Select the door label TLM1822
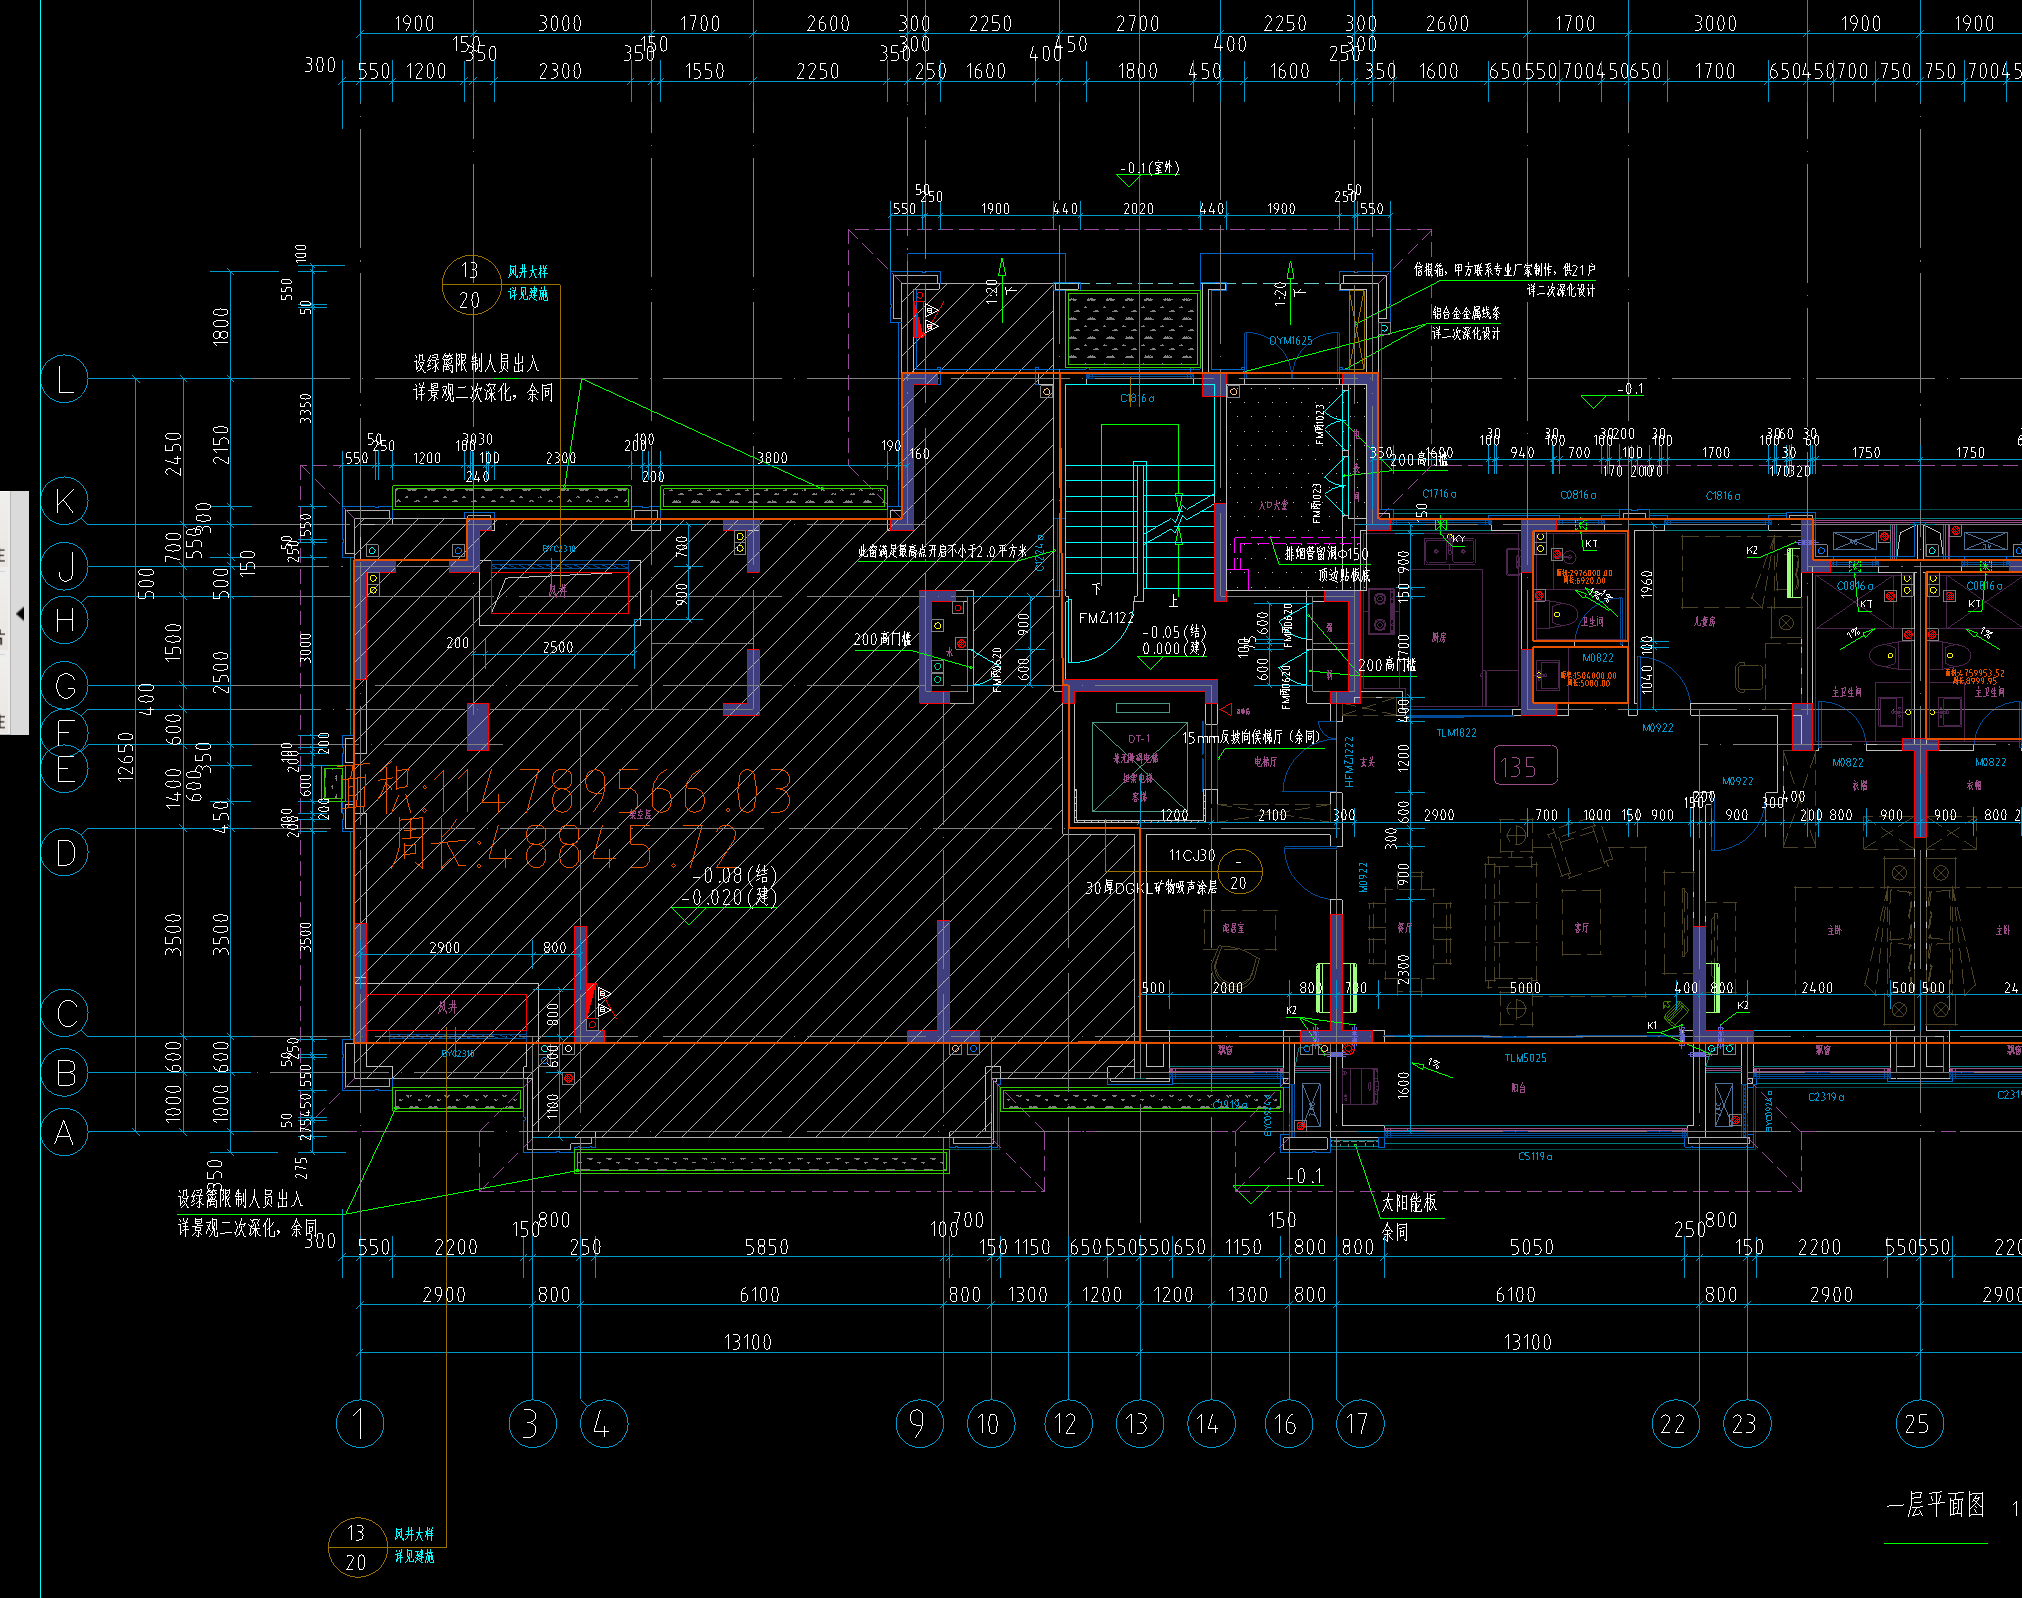Image resolution: width=2022 pixels, height=1598 pixels. (x=1456, y=733)
